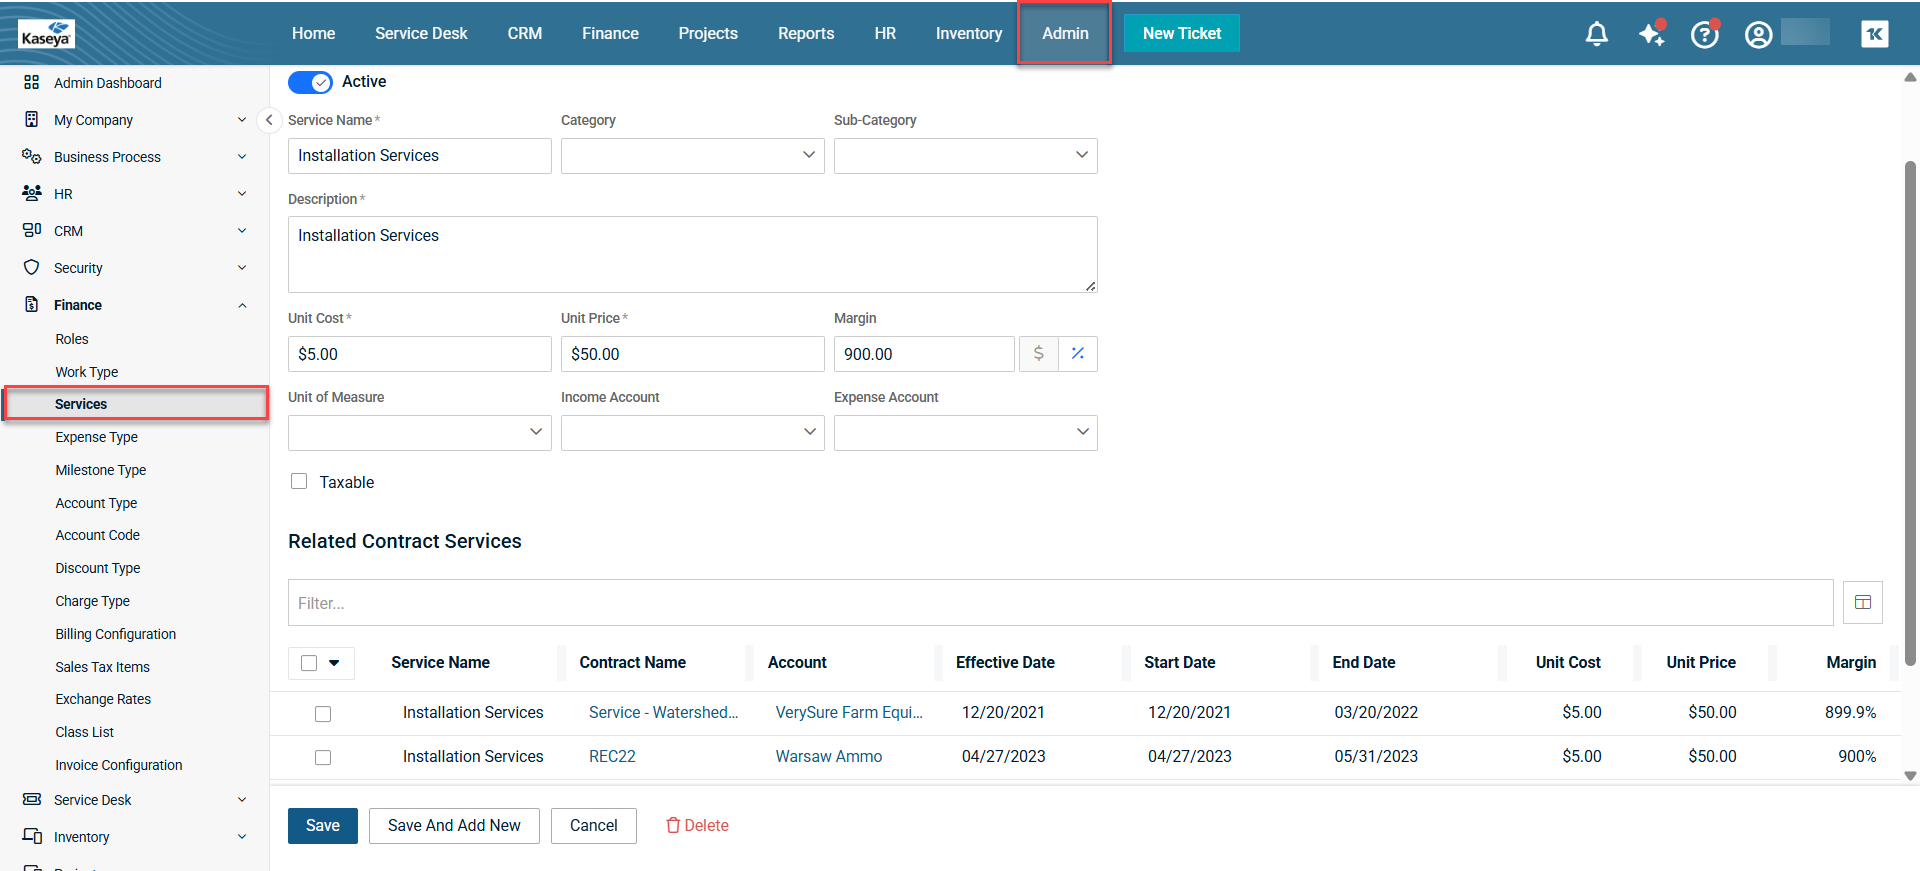
Task: Open the Warsaw Ammo account link
Action: pyautogui.click(x=828, y=757)
